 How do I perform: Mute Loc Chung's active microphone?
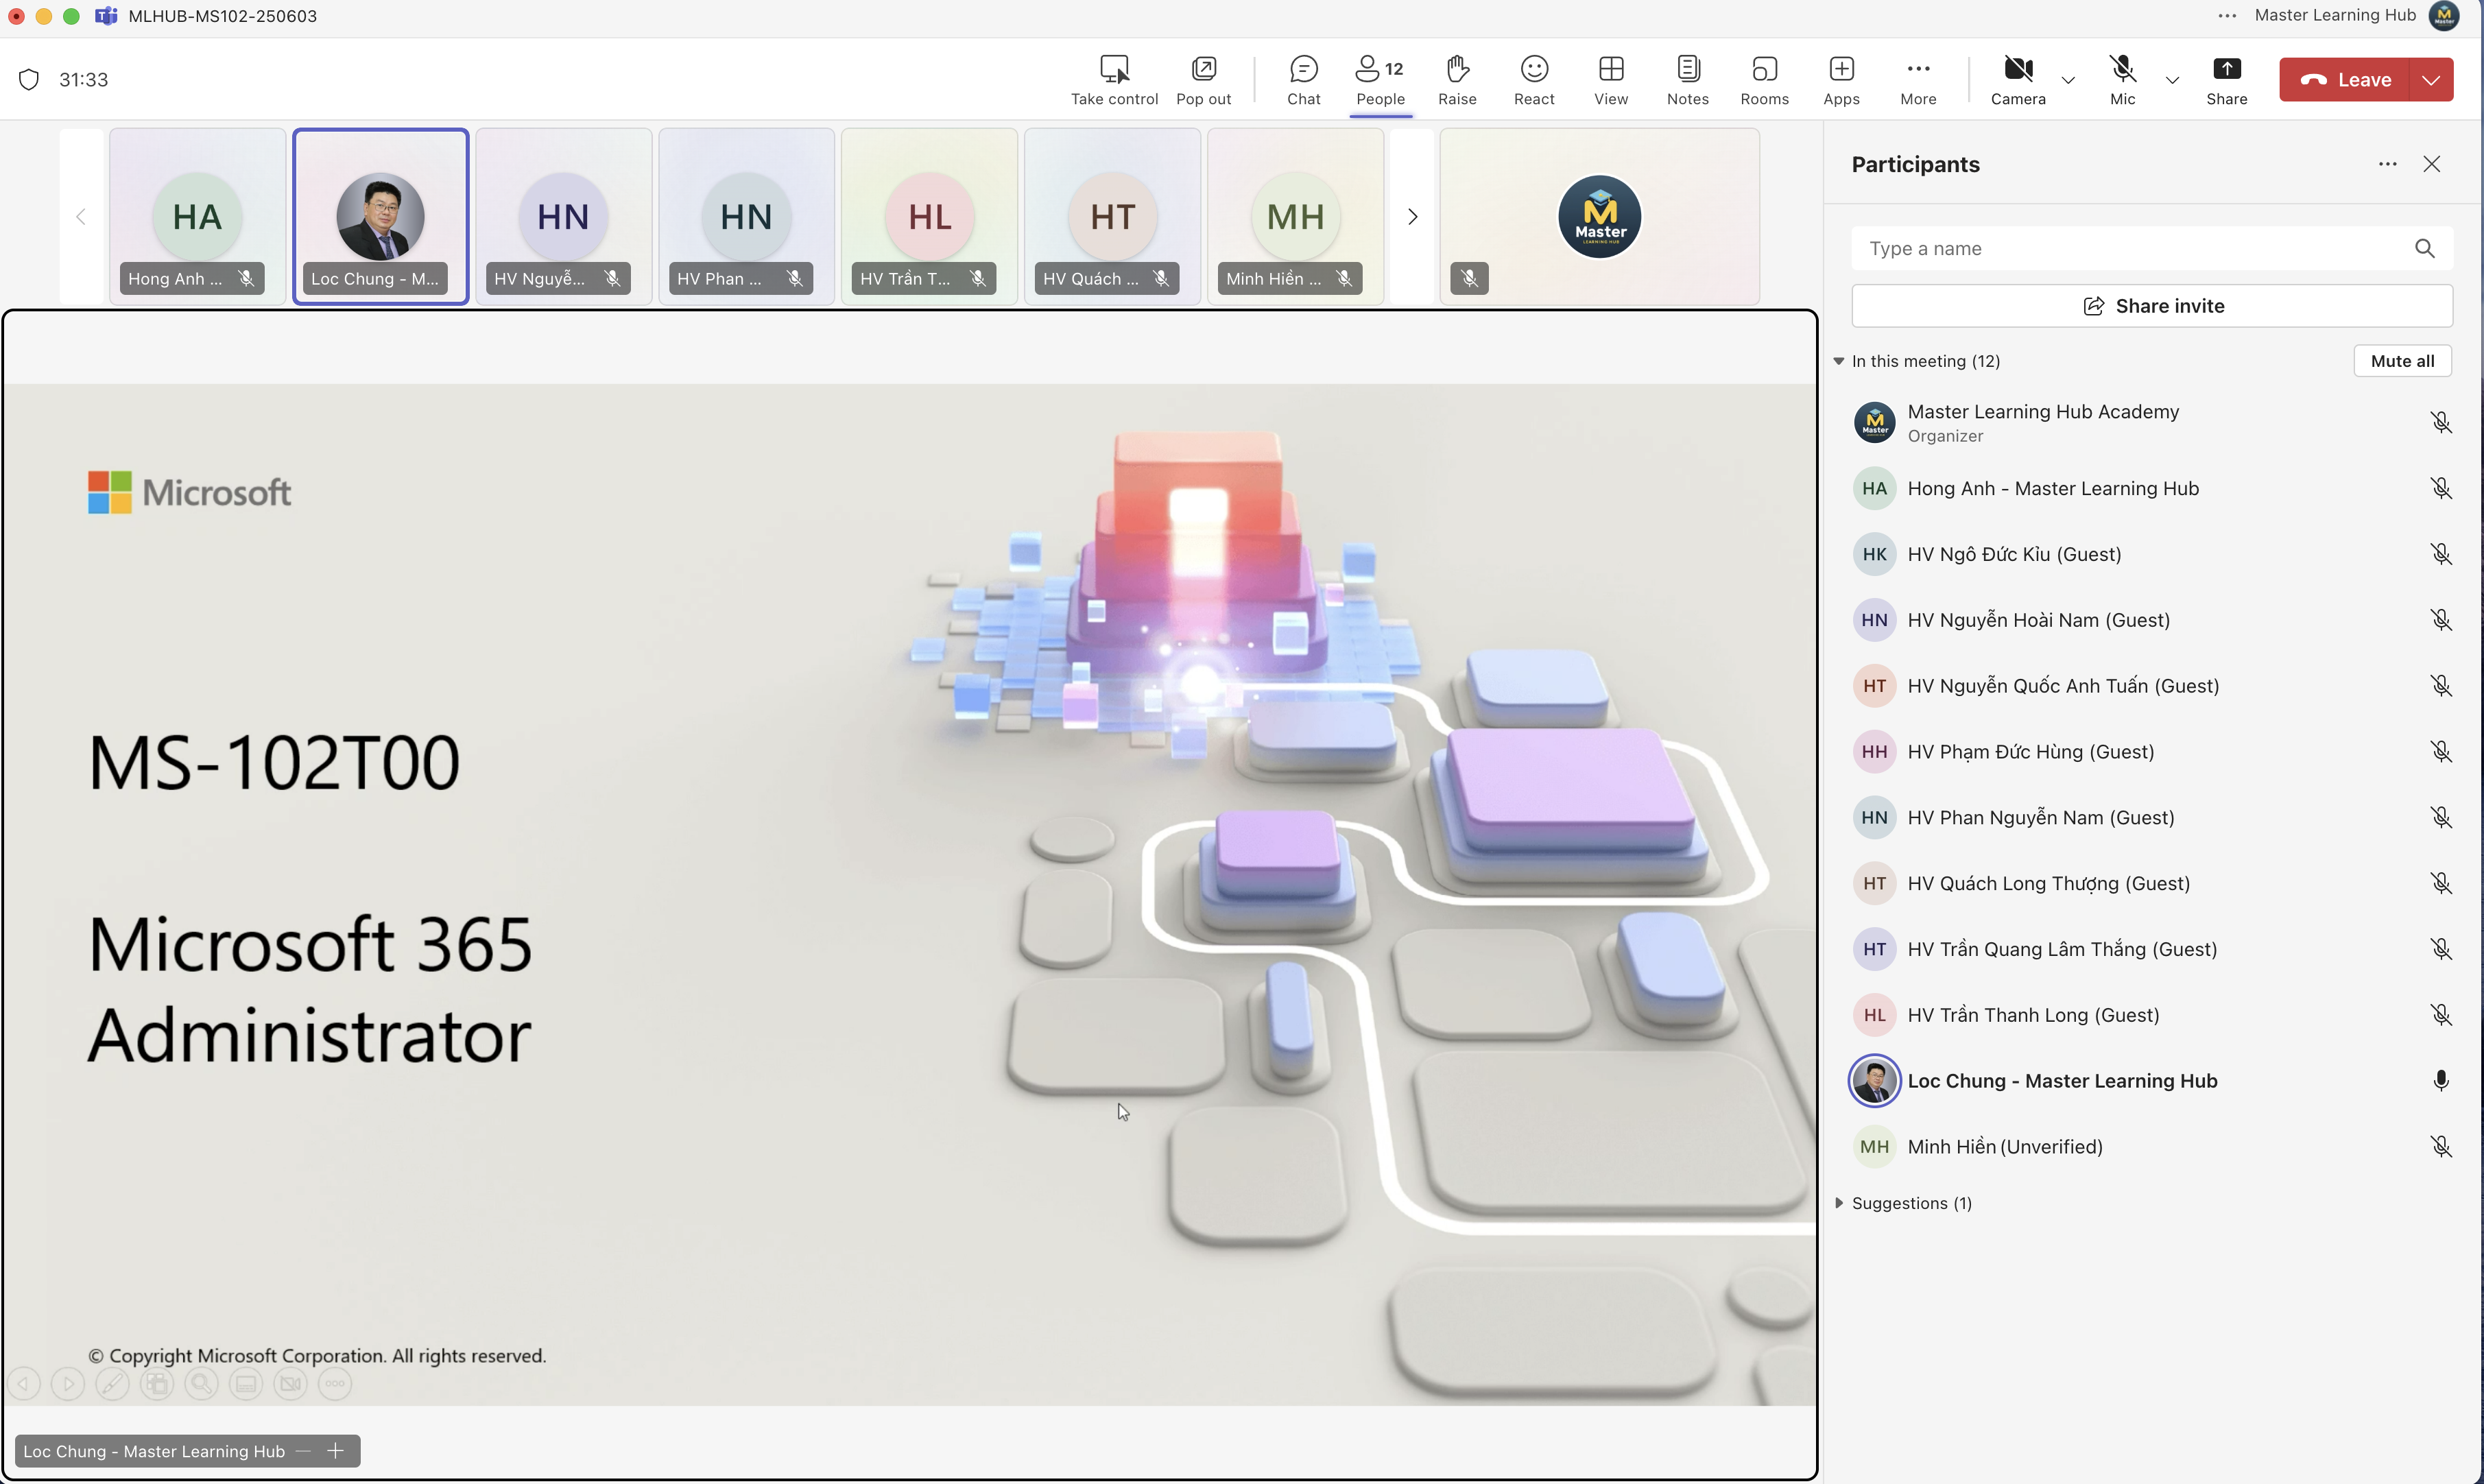pyautogui.click(x=2440, y=1081)
